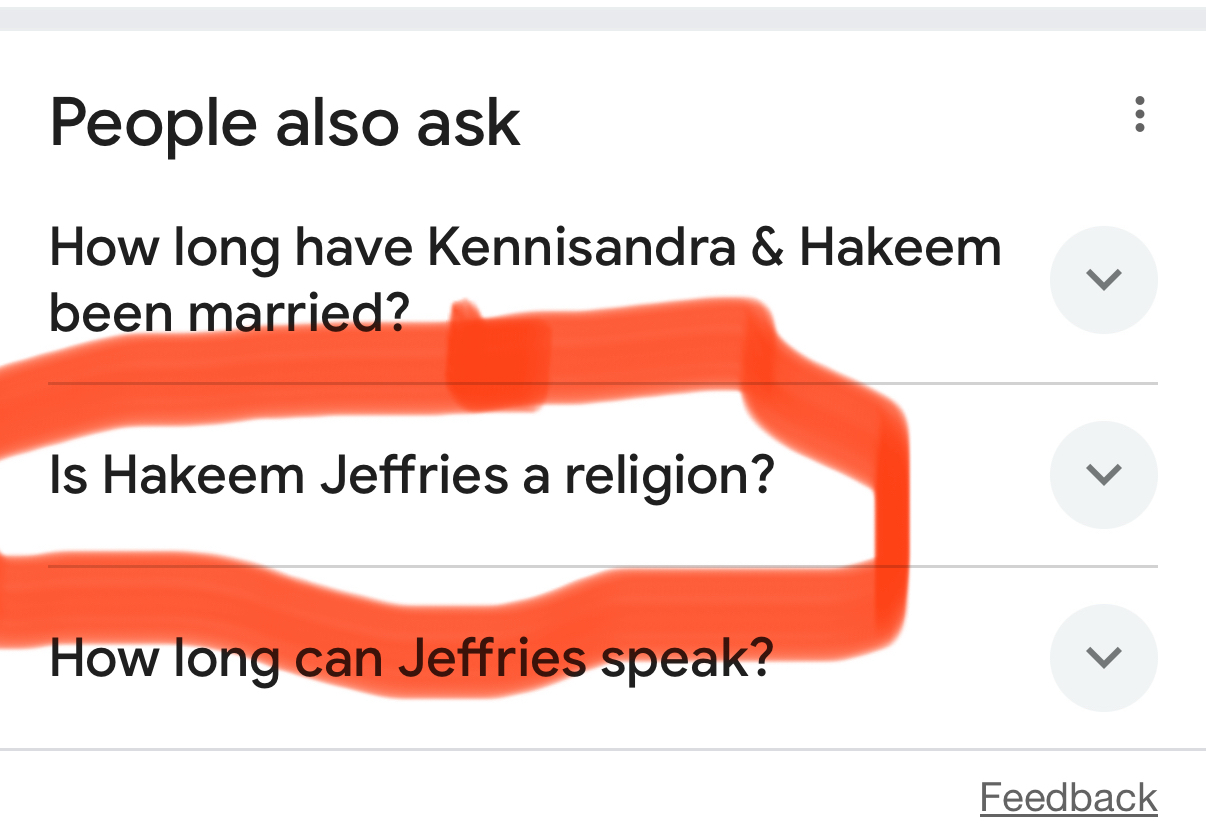The image size is (1206, 832).
Task: Reveal answer about Hakeem Jeffries religion
Action: click(x=1103, y=474)
